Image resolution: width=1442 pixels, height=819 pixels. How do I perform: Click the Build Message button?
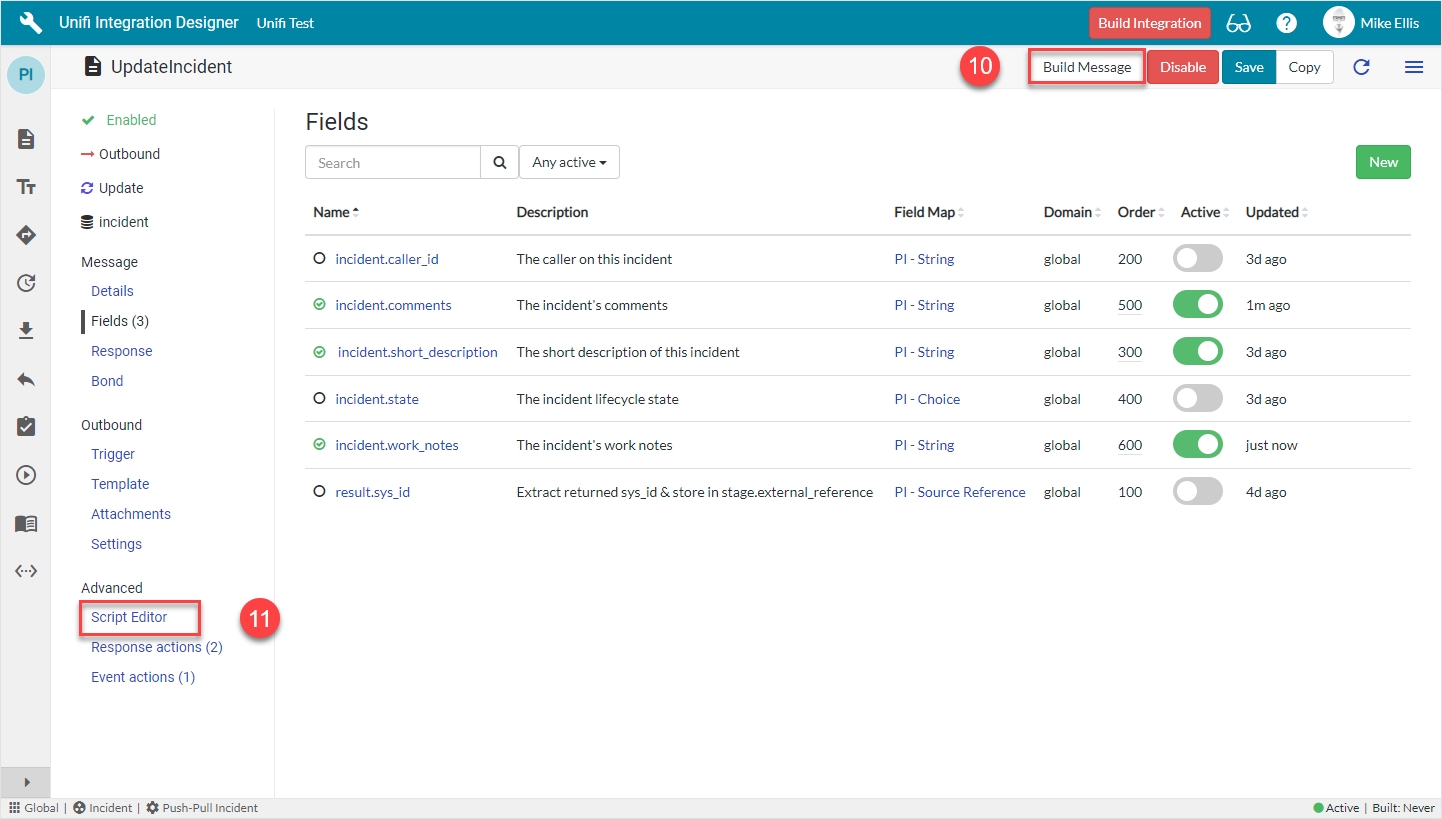pyautogui.click(x=1086, y=67)
